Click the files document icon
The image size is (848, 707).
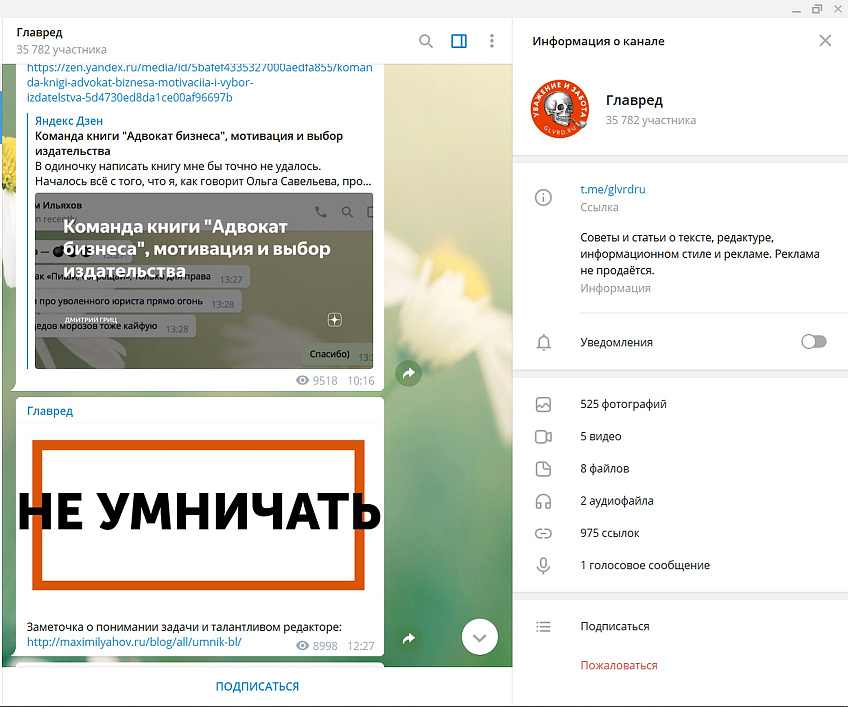pos(544,469)
